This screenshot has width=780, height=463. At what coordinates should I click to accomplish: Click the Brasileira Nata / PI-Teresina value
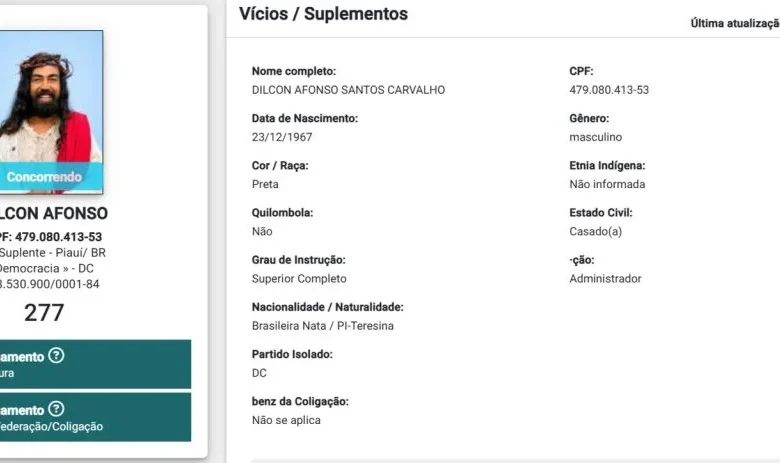coord(322,326)
